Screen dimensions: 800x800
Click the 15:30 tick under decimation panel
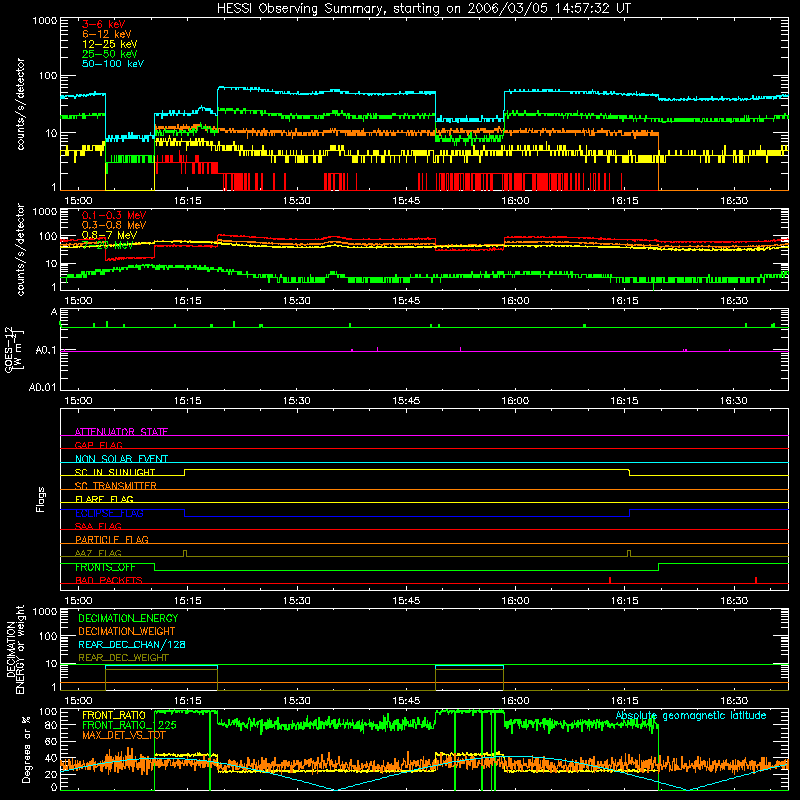(296, 701)
